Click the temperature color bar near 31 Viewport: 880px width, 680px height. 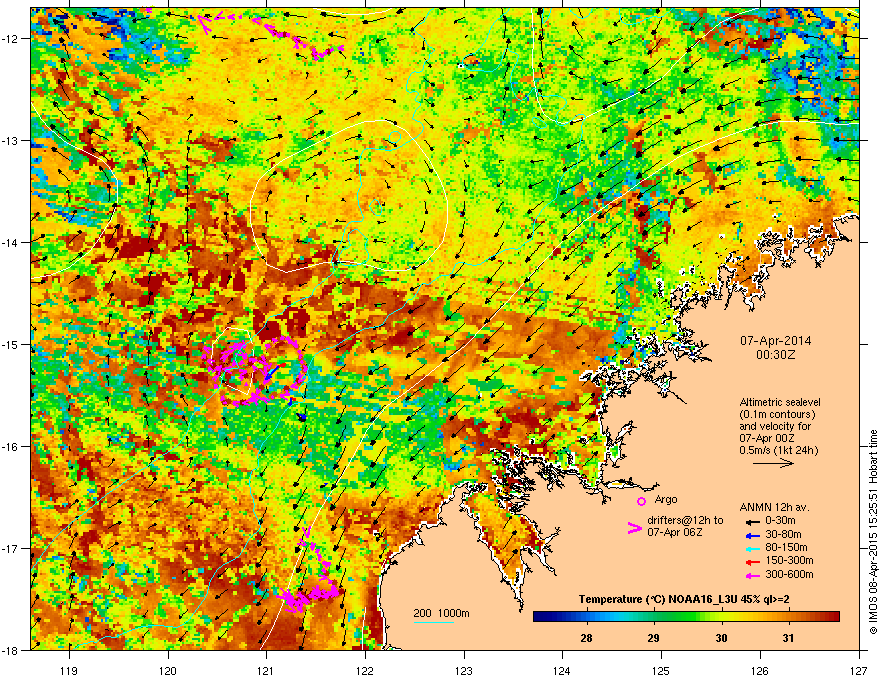[x=789, y=617]
